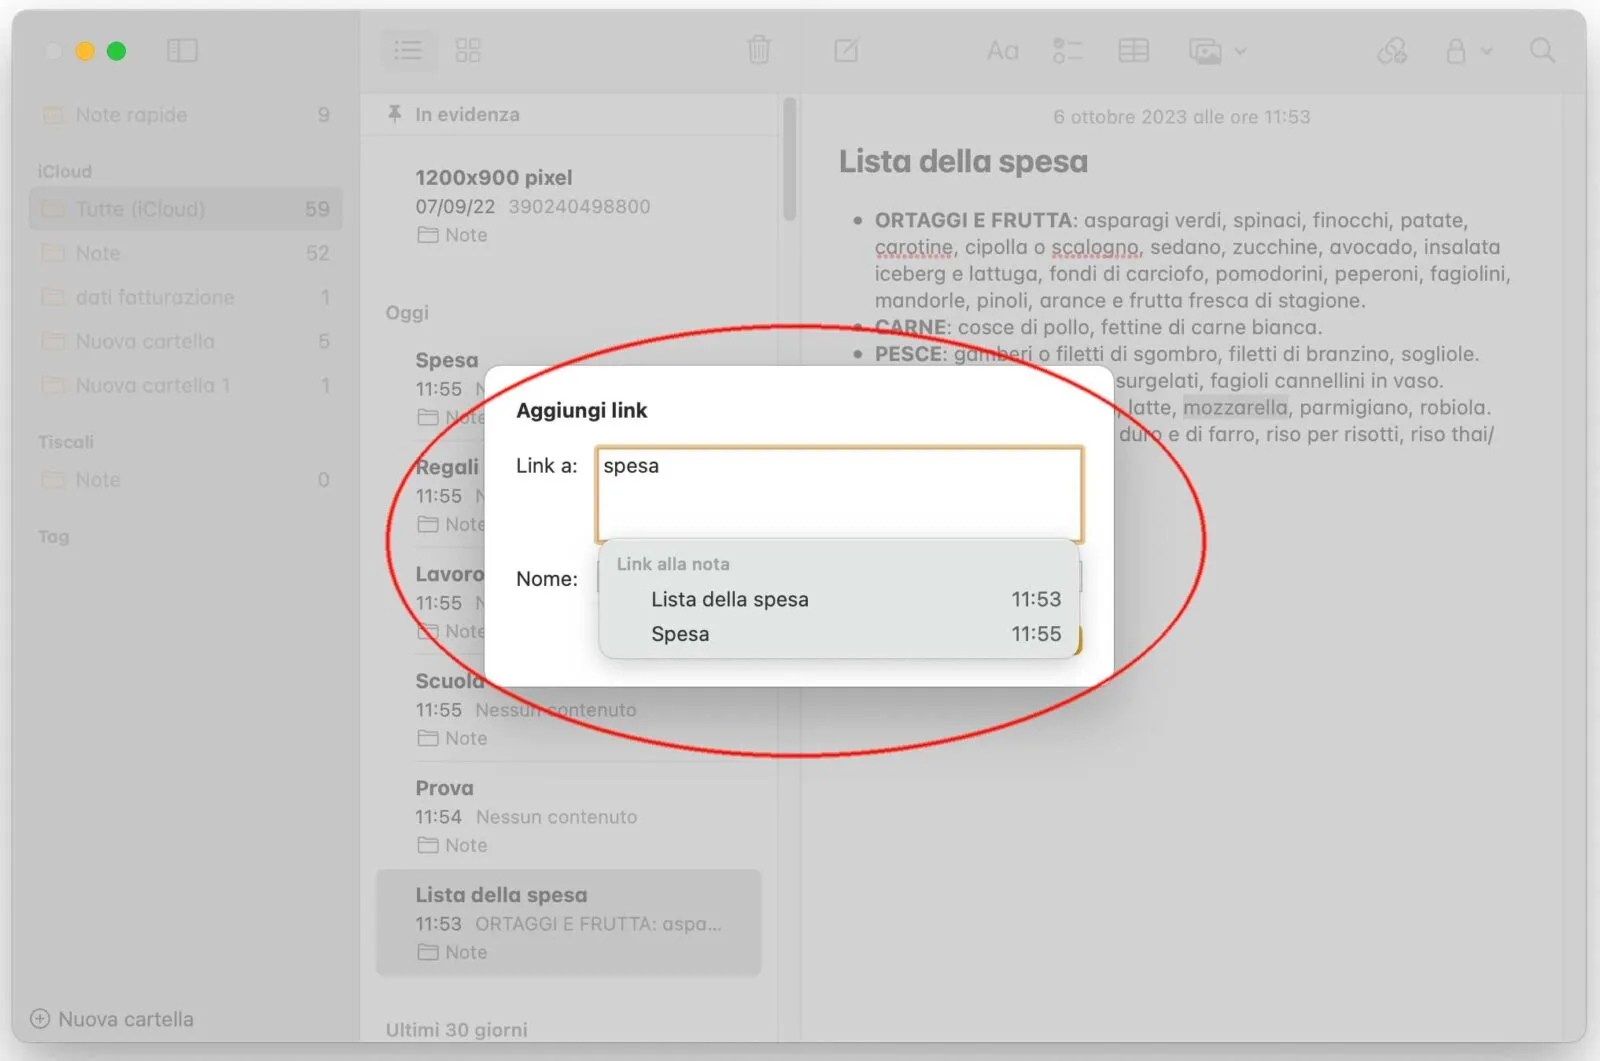Add a link using the link icon
The width and height of the screenshot is (1600, 1061).
(1393, 50)
